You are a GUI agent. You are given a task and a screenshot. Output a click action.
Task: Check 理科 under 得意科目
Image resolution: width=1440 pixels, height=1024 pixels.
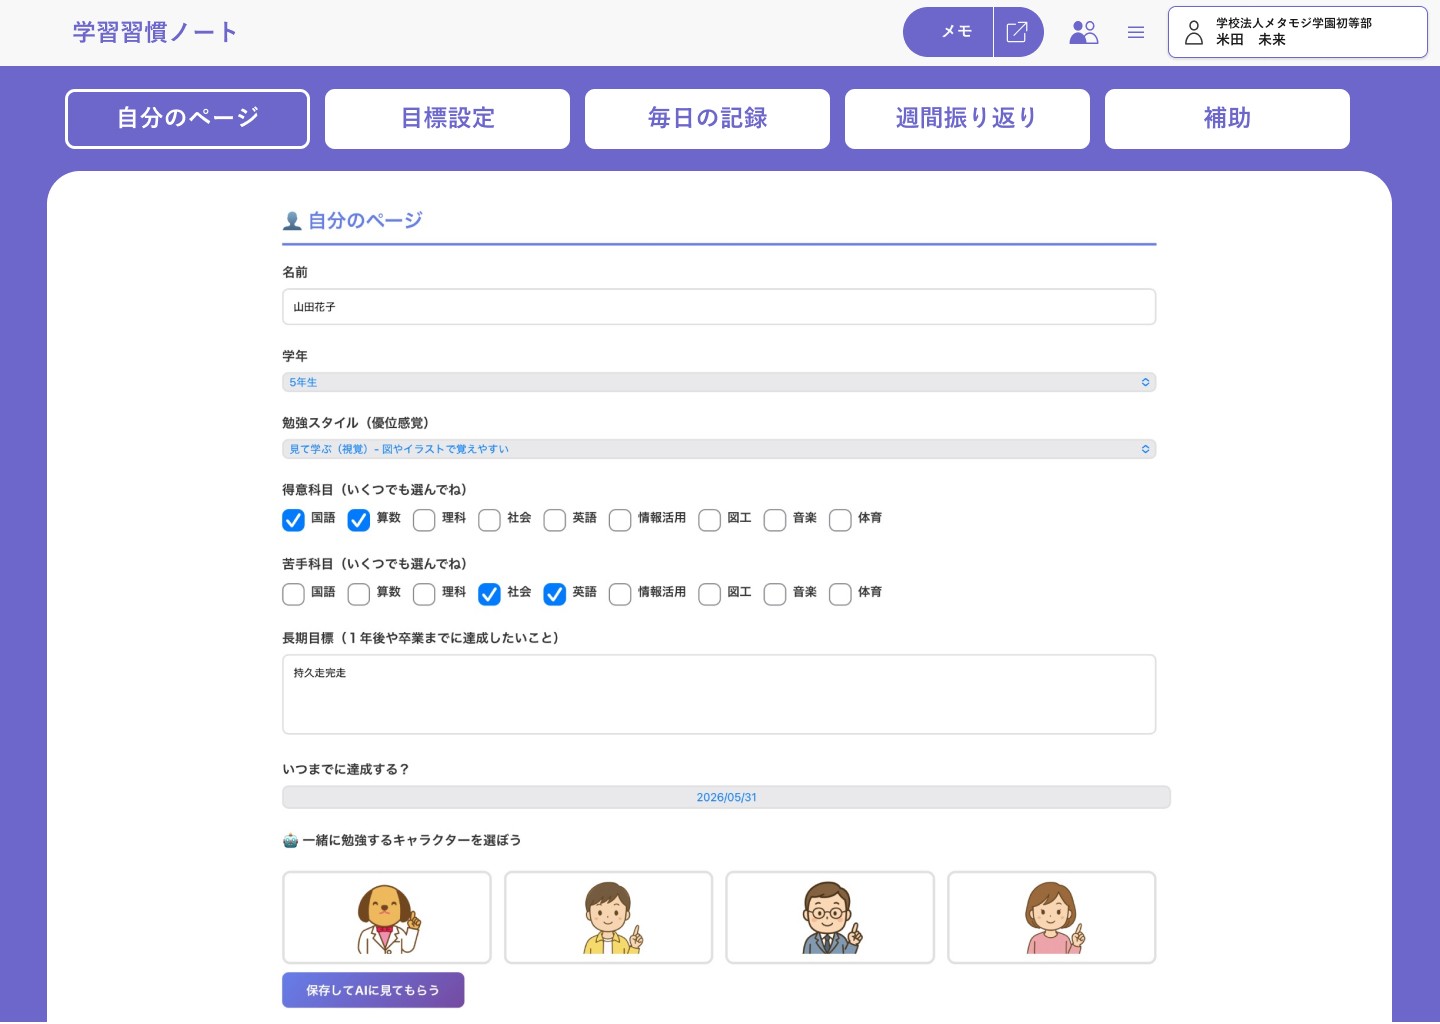point(424,520)
